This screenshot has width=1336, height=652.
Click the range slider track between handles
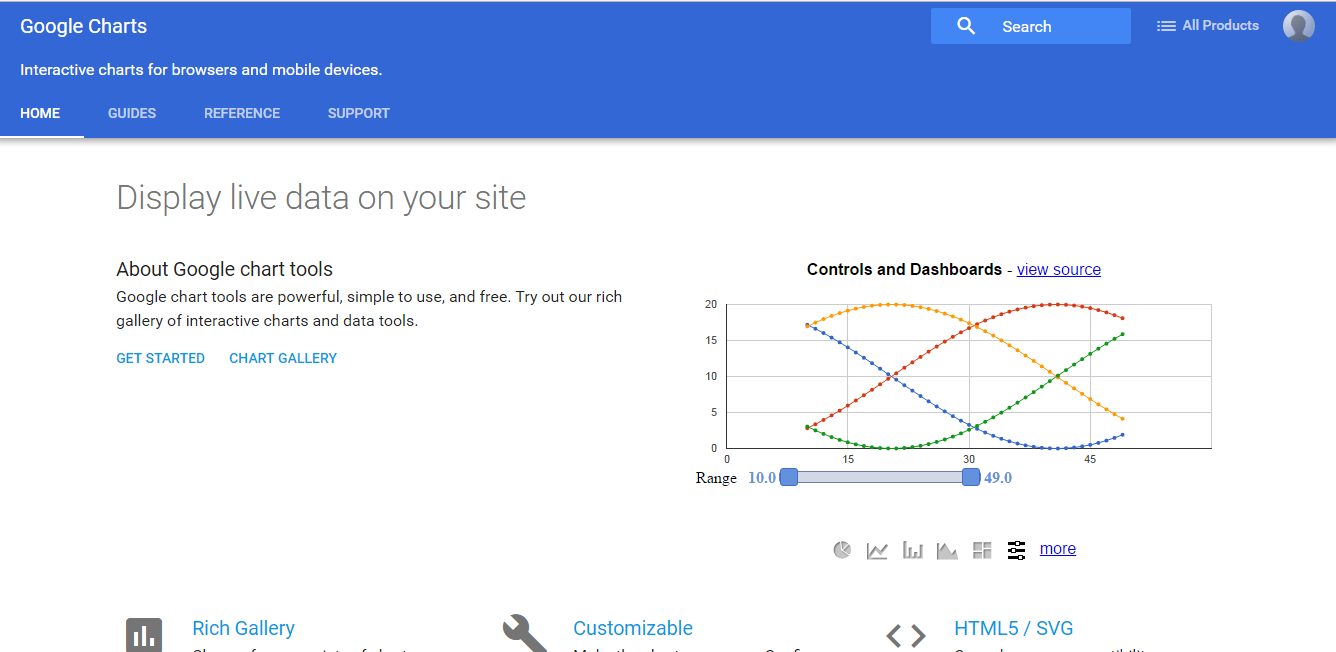coord(879,477)
